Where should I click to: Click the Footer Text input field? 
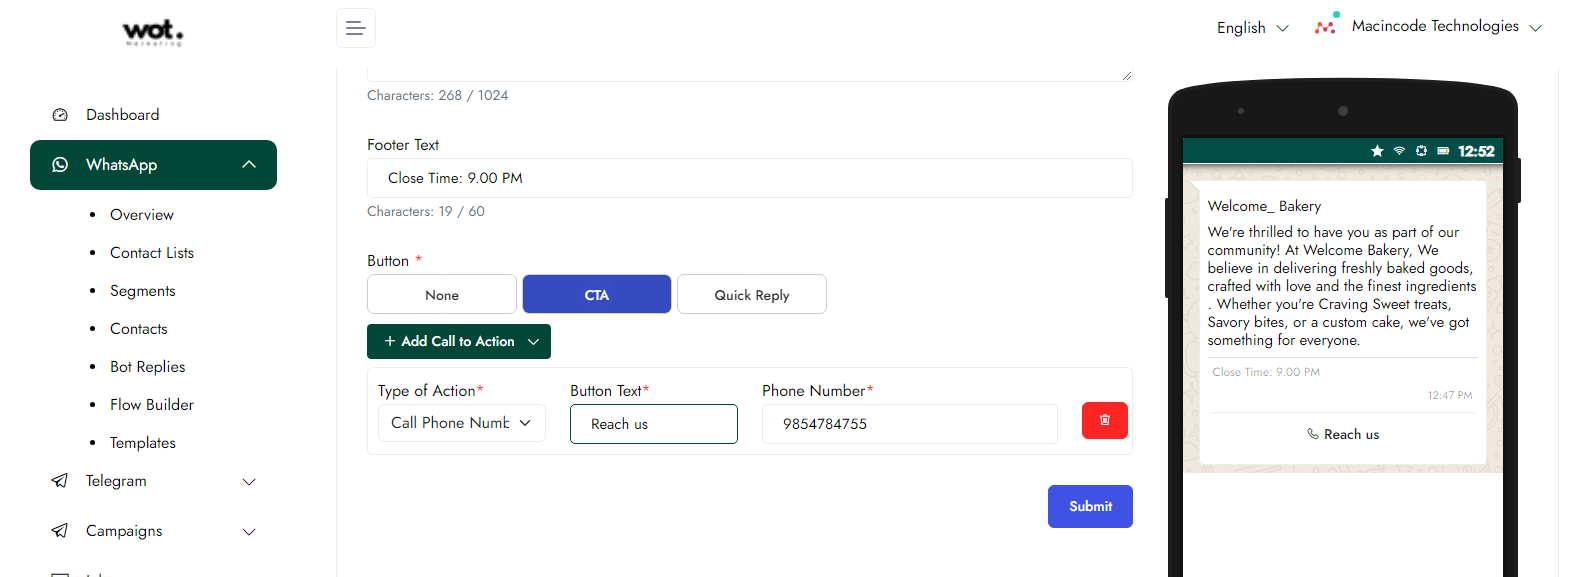click(749, 178)
